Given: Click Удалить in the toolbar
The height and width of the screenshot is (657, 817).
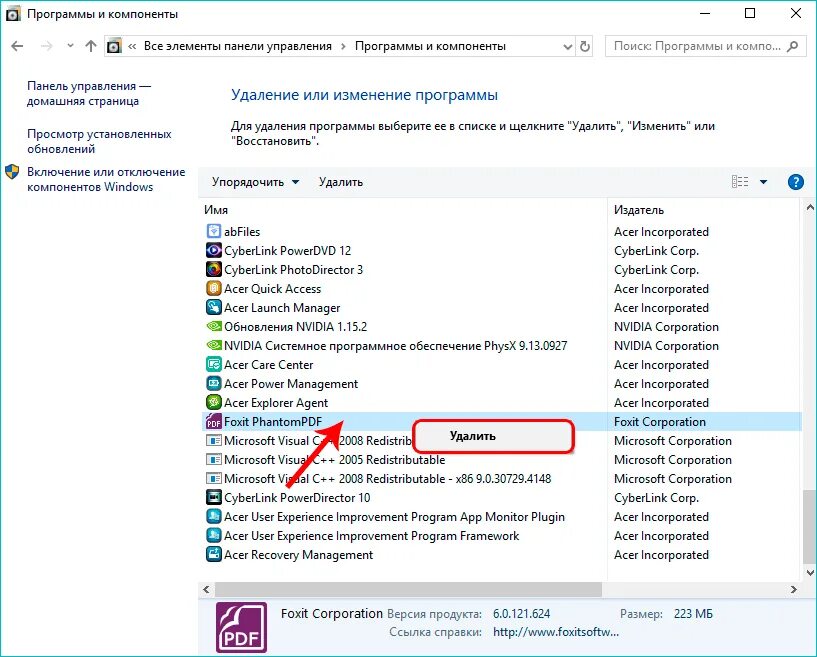Looking at the screenshot, I should [341, 182].
